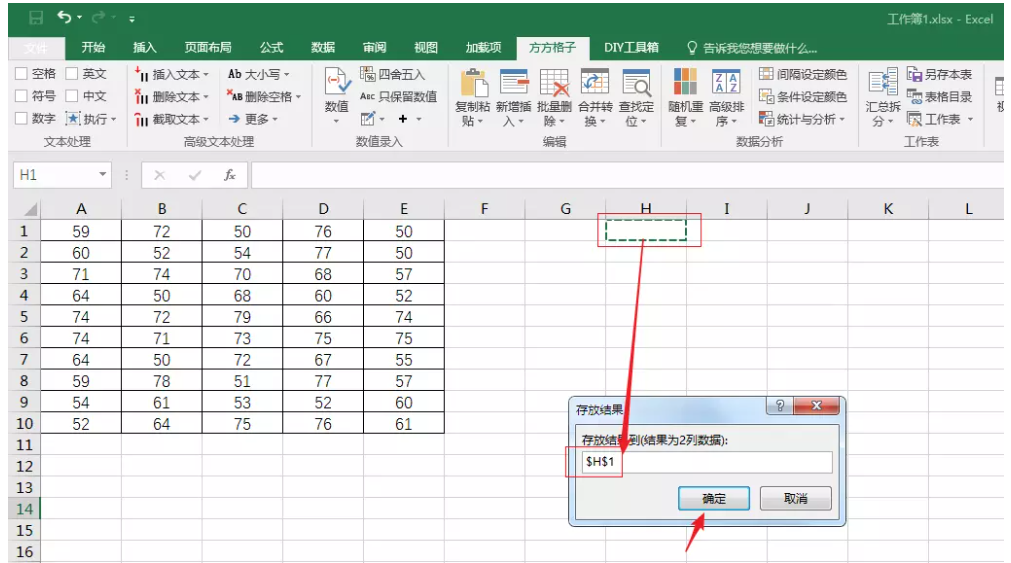Click the Undo arrow in title bar
The width and height of the screenshot is (1011, 563).
[x=65, y=18]
